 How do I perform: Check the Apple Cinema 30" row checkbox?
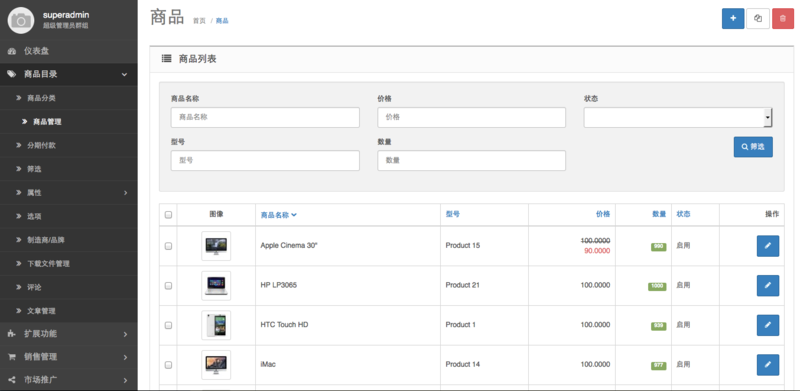tap(168, 246)
